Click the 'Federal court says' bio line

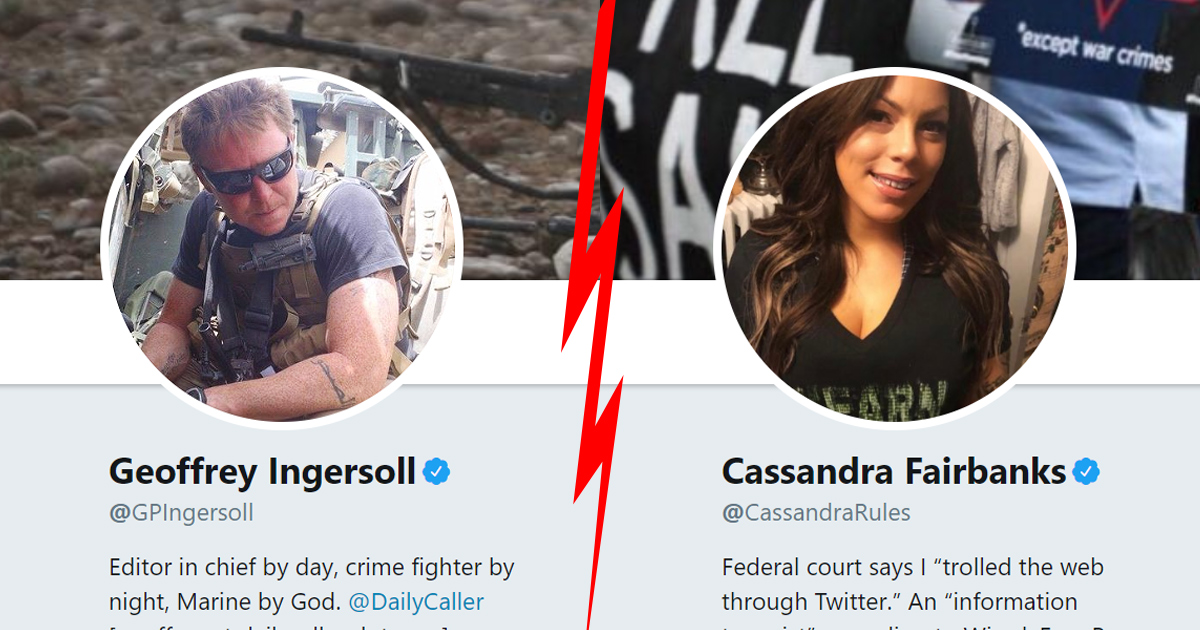pos(912,568)
